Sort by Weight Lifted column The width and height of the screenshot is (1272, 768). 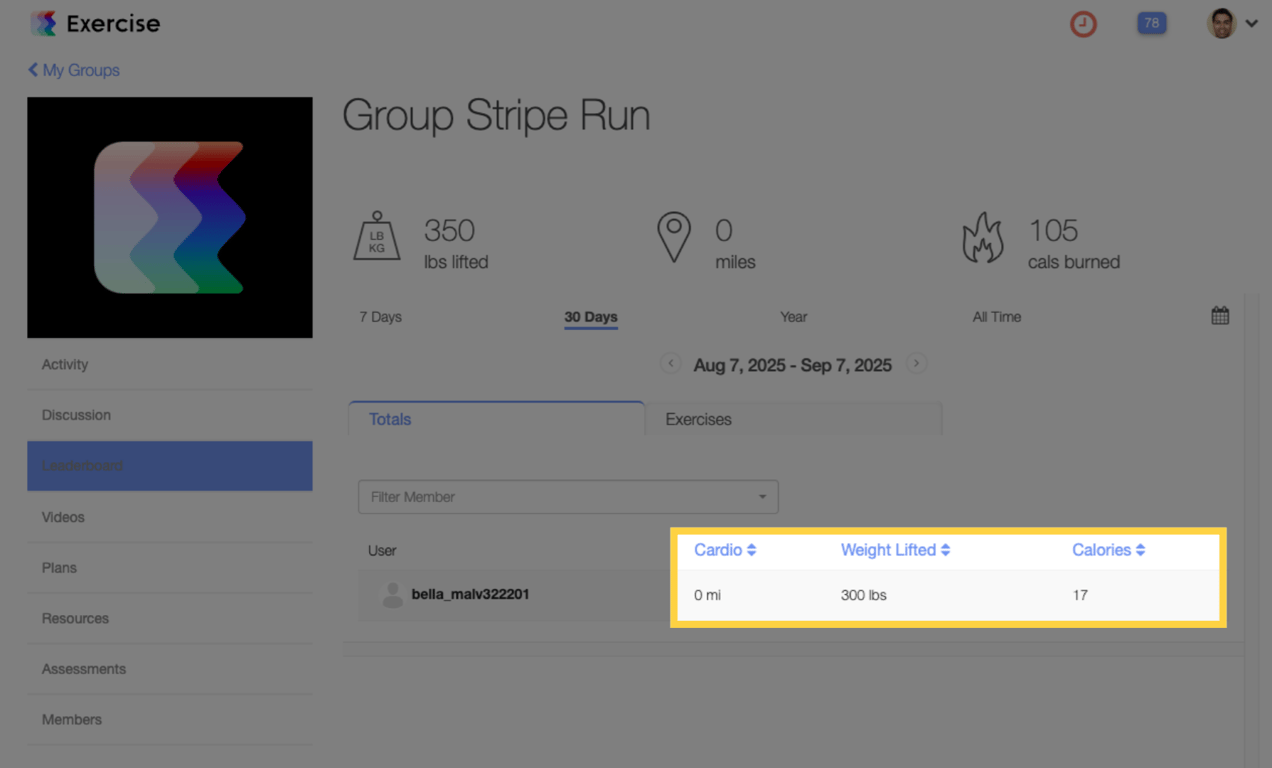click(895, 550)
